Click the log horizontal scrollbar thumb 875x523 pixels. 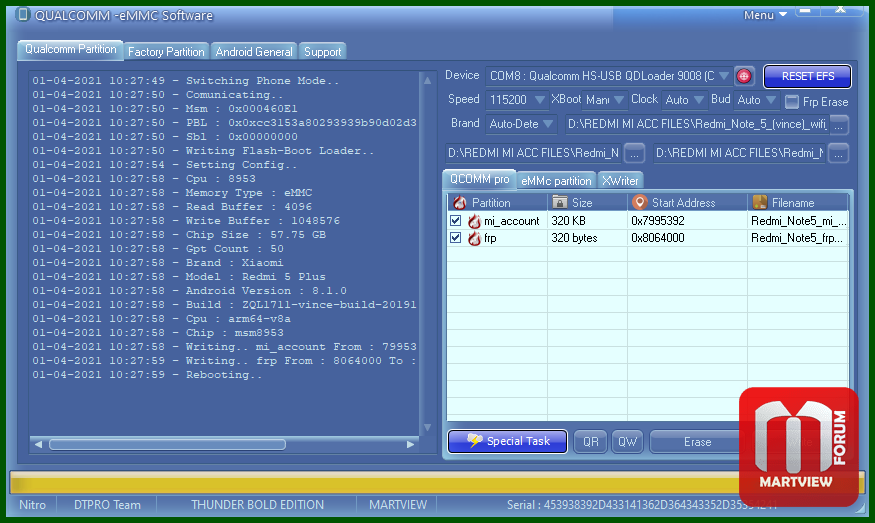tap(167, 444)
